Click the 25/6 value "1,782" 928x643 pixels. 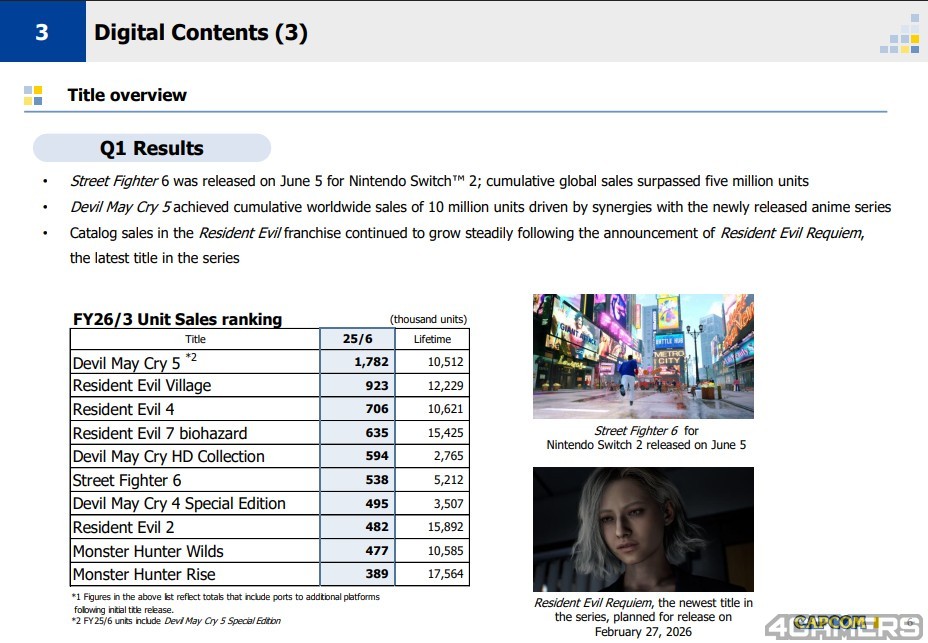(x=371, y=362)
